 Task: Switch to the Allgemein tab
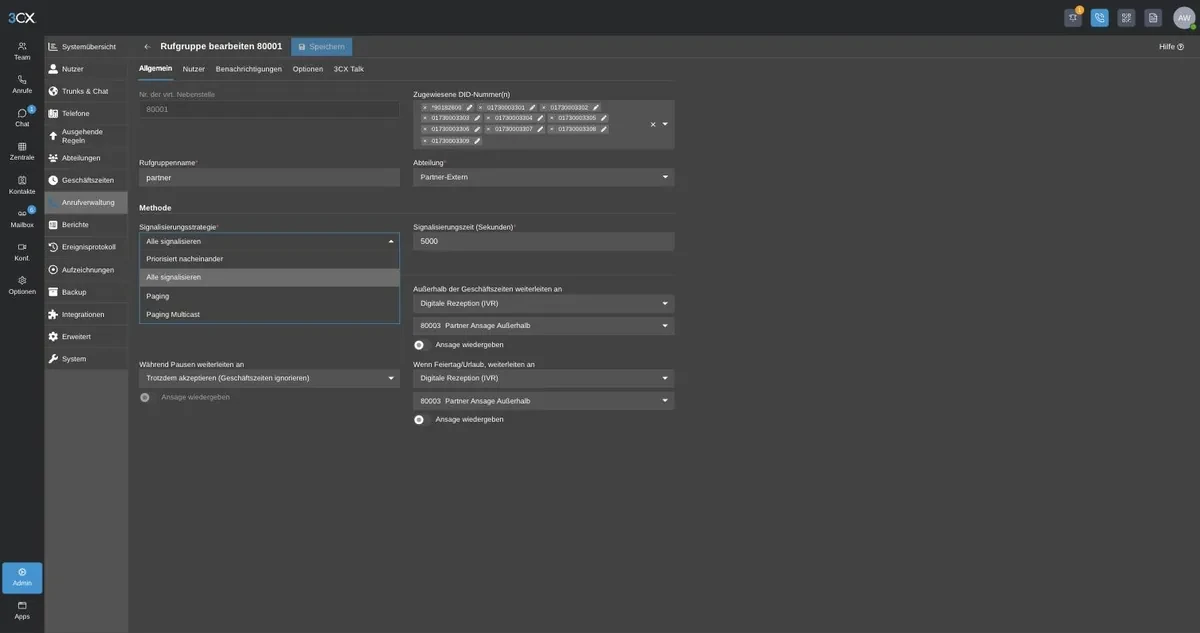click(155, 68)
